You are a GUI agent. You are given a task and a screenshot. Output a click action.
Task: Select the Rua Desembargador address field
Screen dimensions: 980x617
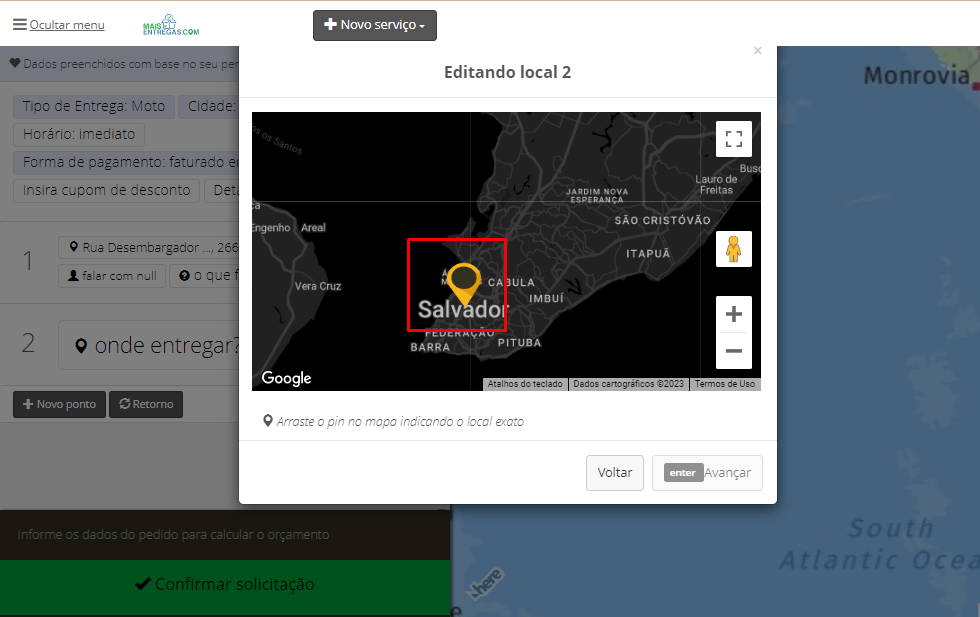point(149,248)
